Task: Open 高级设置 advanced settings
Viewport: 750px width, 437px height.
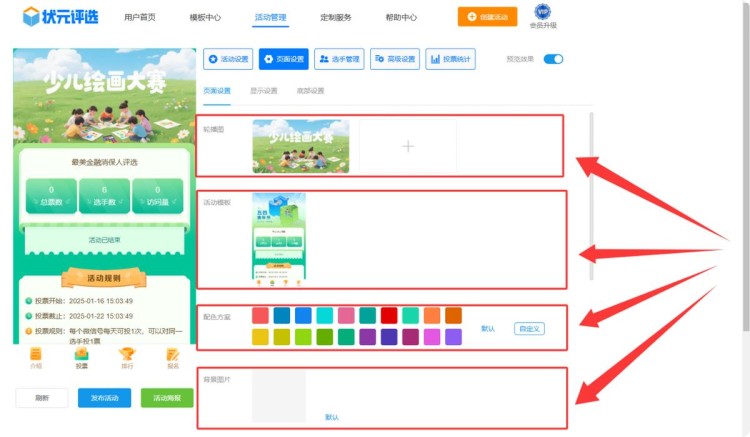Action: (395, 59)
